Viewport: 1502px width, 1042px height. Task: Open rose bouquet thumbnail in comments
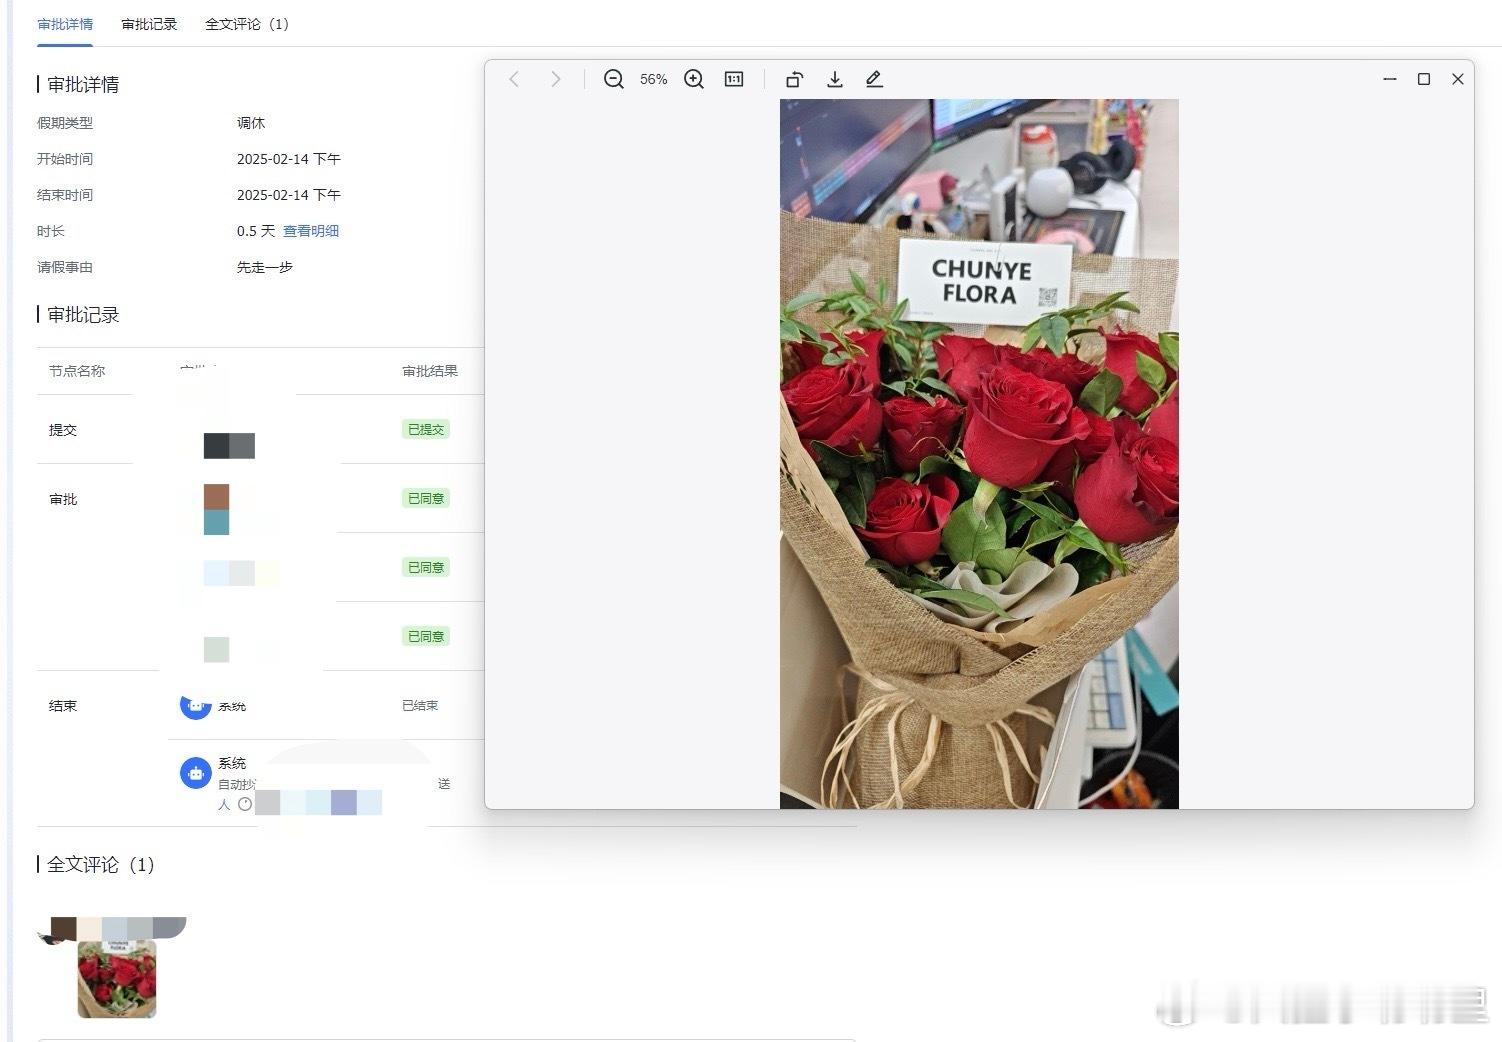point(117,978)
